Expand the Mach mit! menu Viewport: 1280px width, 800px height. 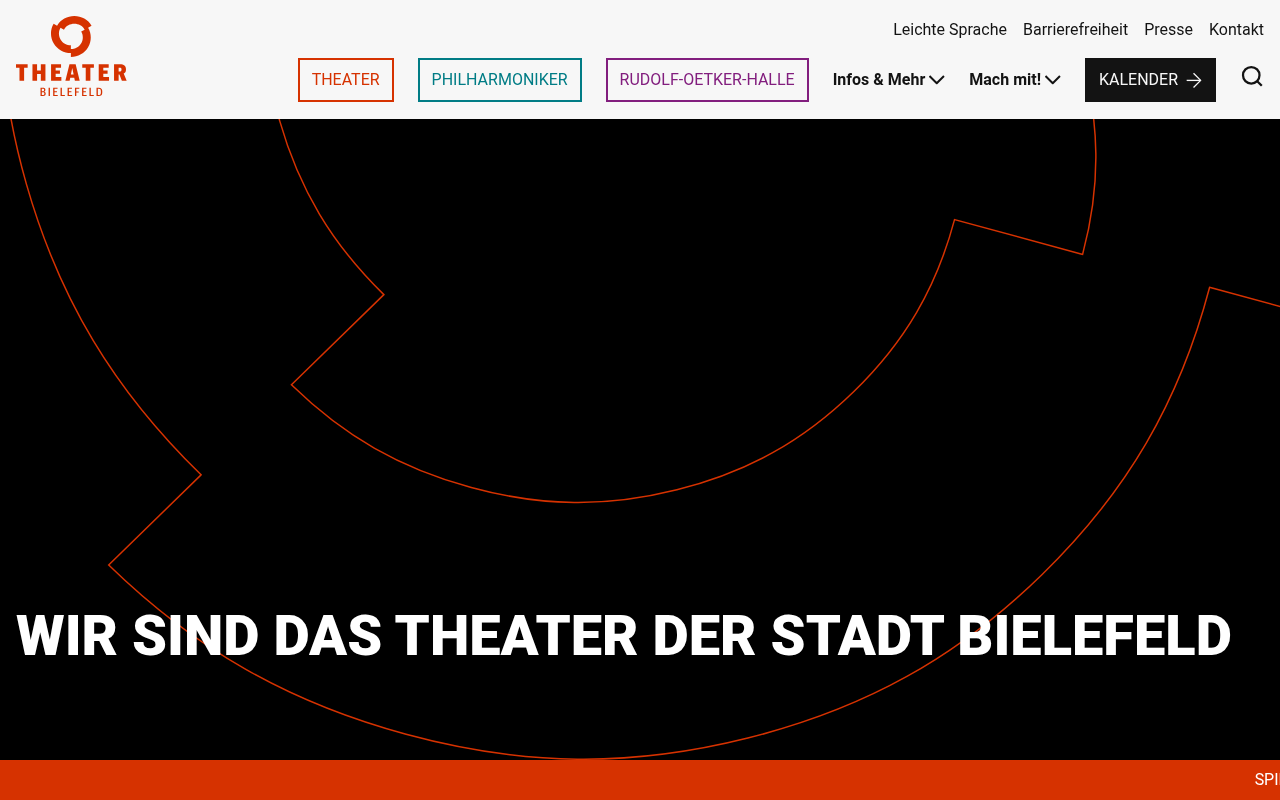(x=1015, y=80)
